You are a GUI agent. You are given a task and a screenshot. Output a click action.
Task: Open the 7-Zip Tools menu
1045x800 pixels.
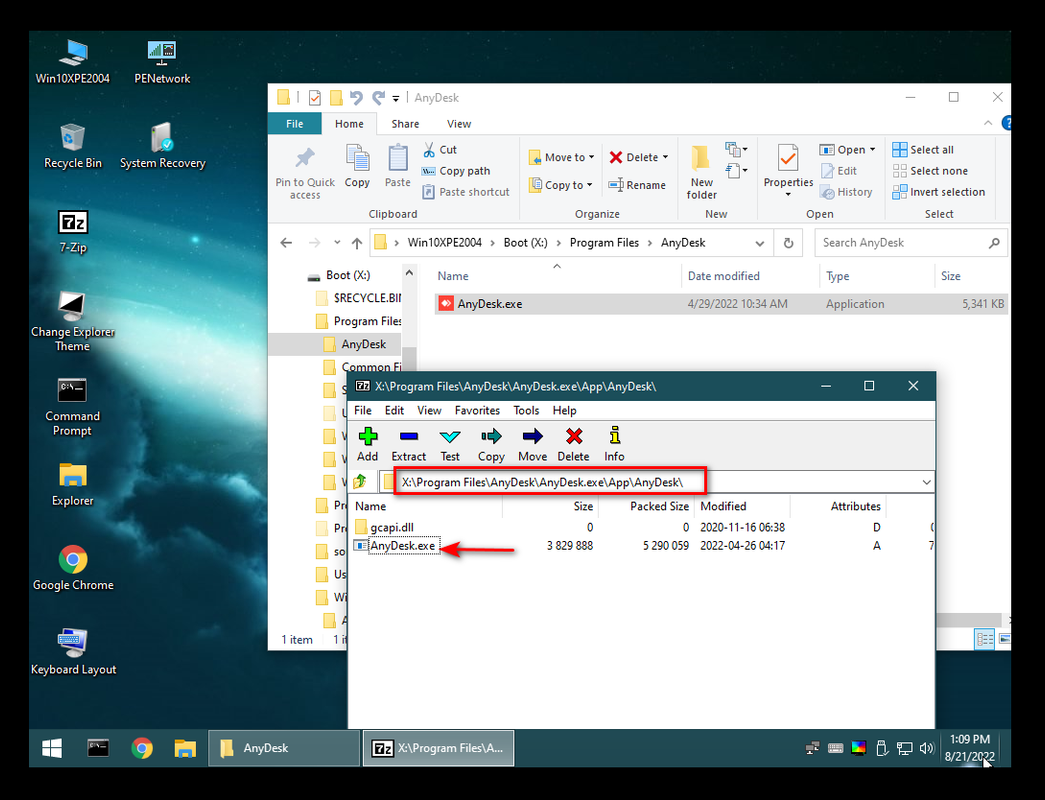click(x=526, y=411)
